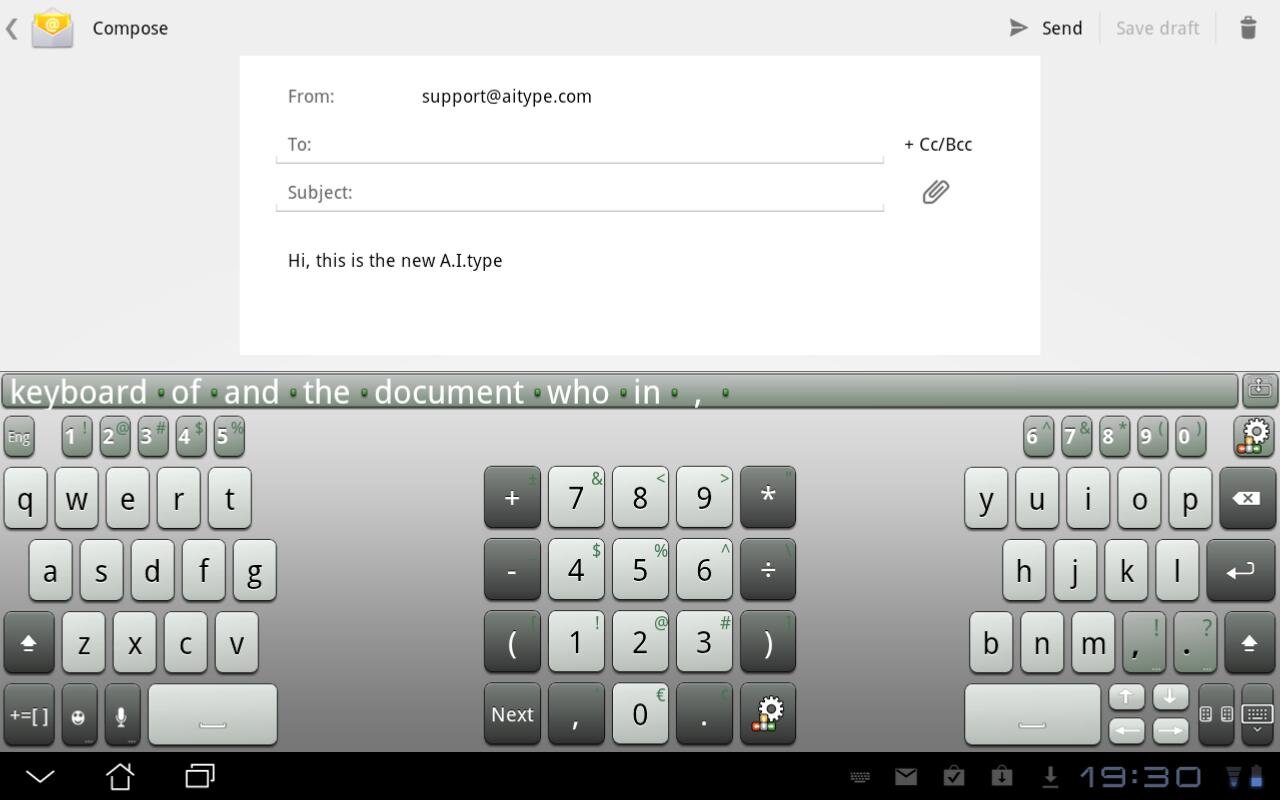The height and width of the screenshot is (800, 1280).
Task: Tap the enter/return key
Action: coord(1241,570)
